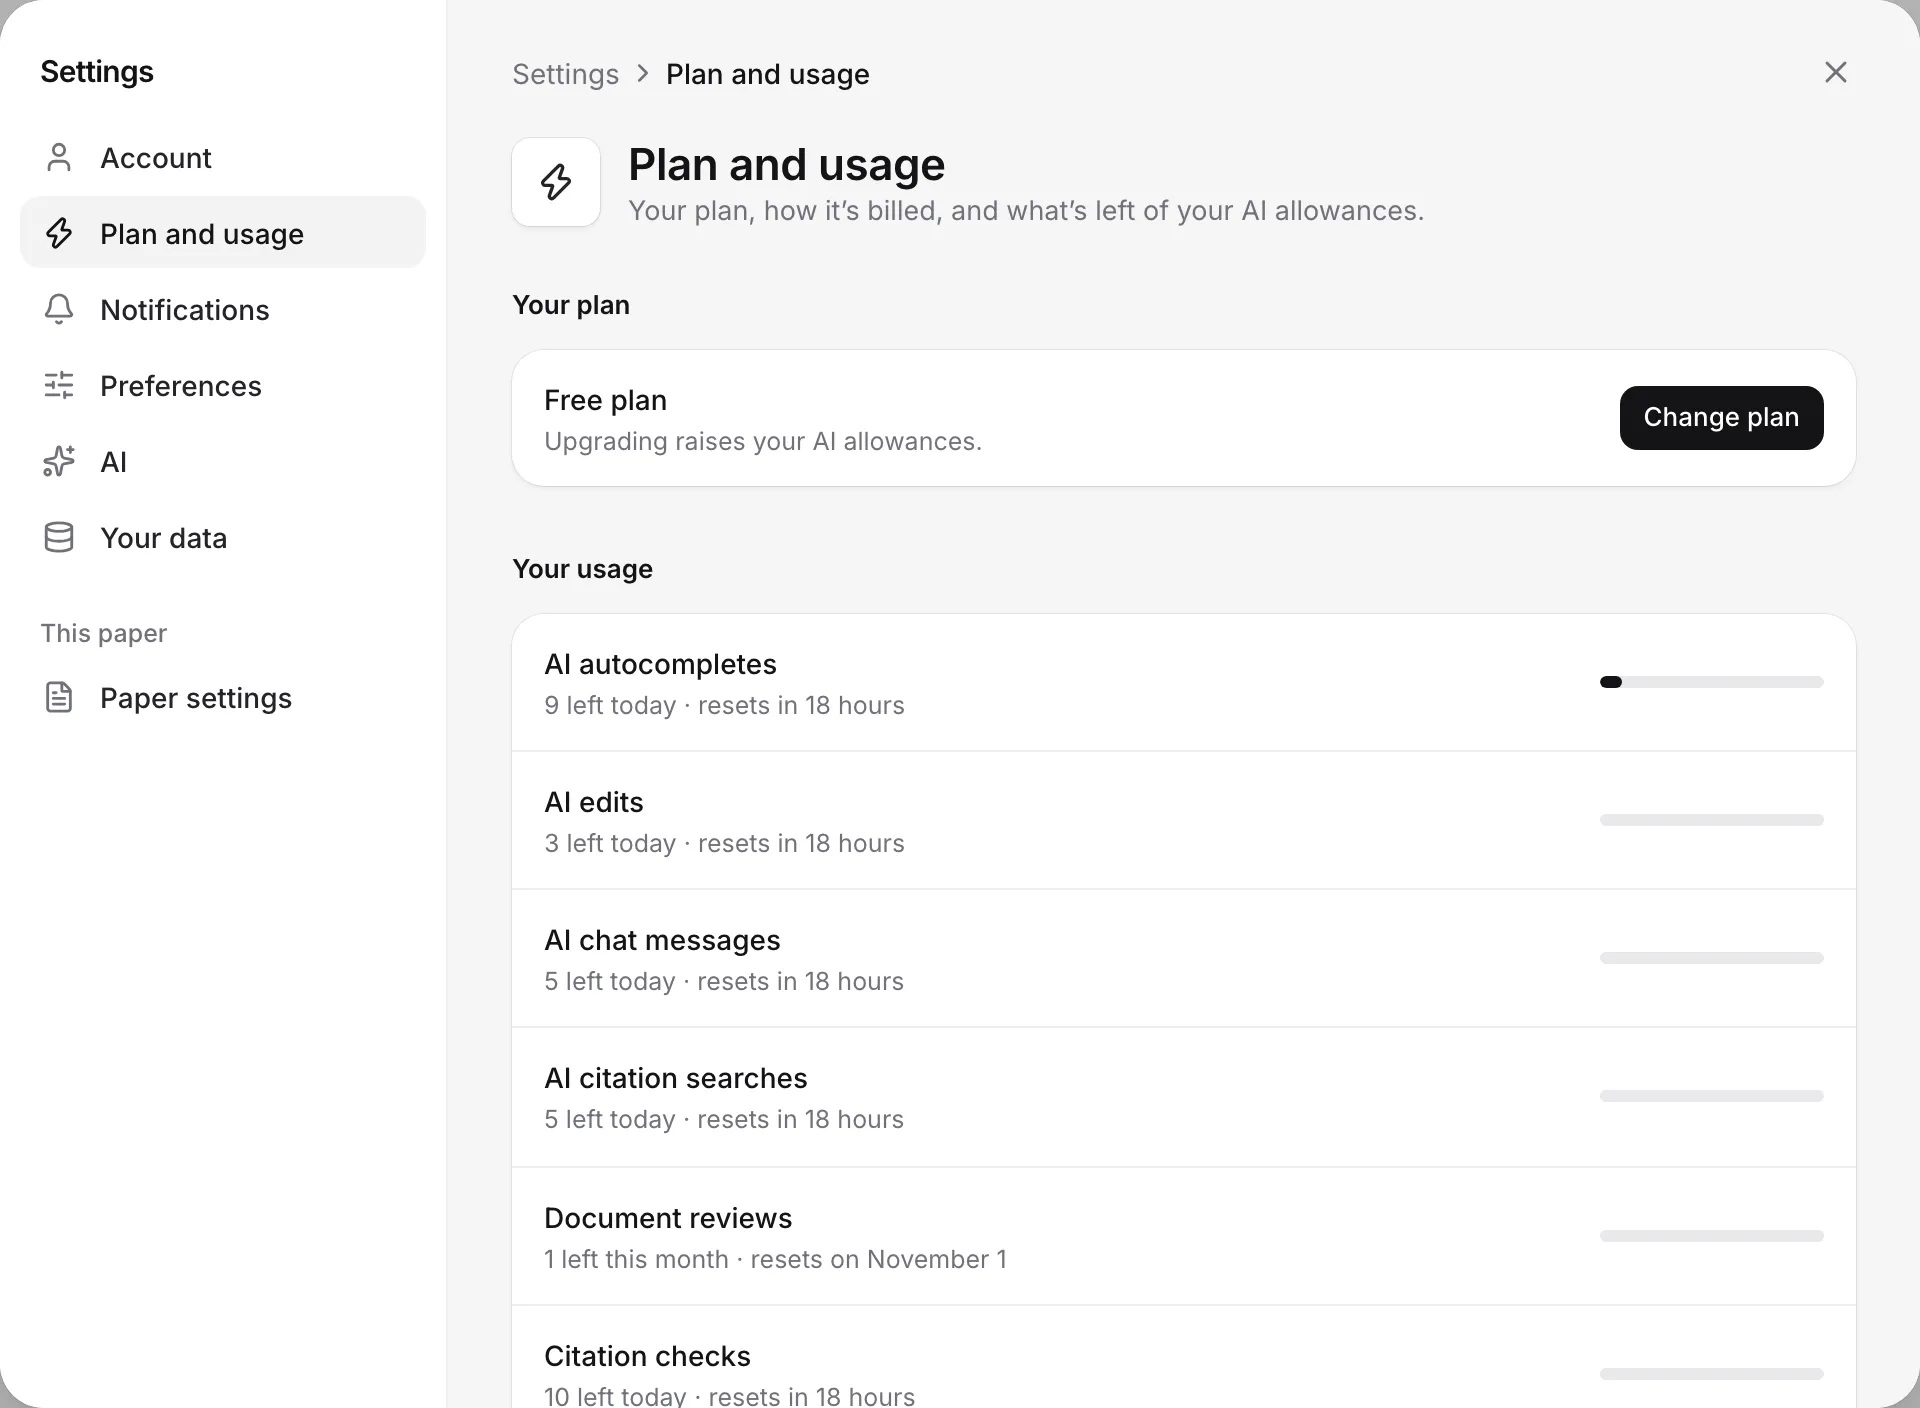The image size is (1920, 1408).
Task: Click the breadcrumb chevron after Settings
Action: (643, 74)
